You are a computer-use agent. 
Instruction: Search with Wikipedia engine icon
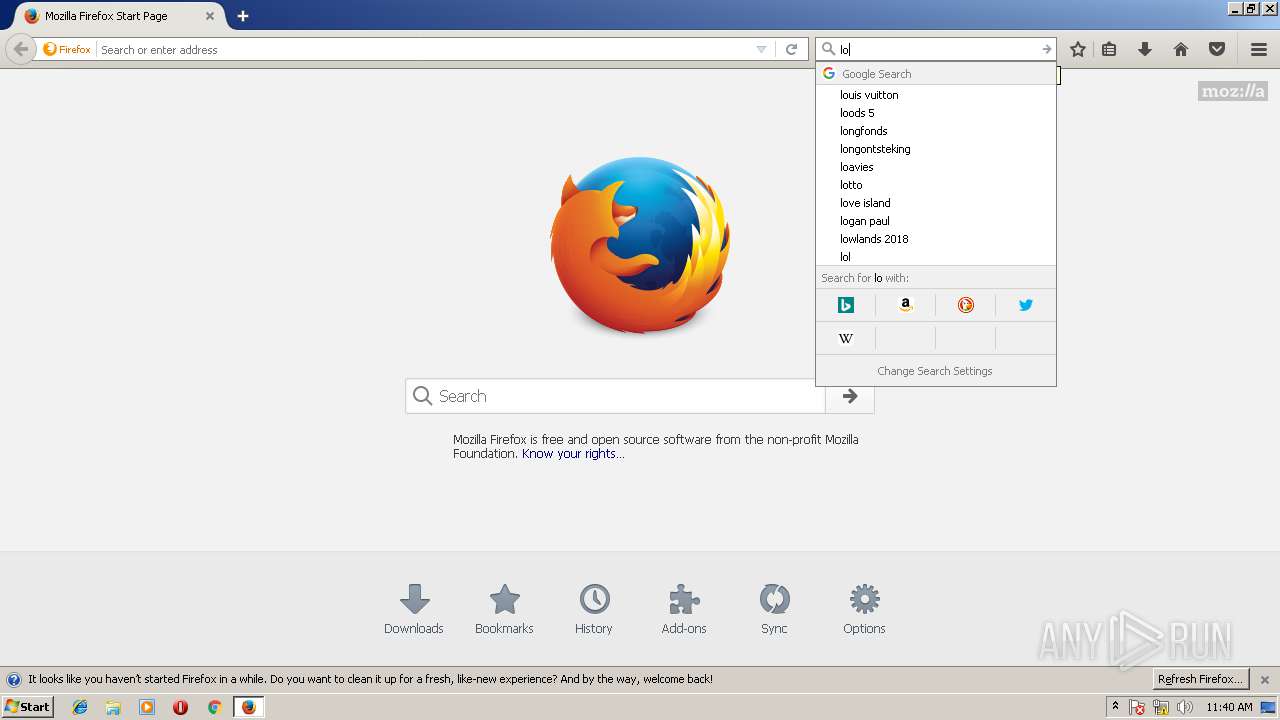[x=846, y=338]
